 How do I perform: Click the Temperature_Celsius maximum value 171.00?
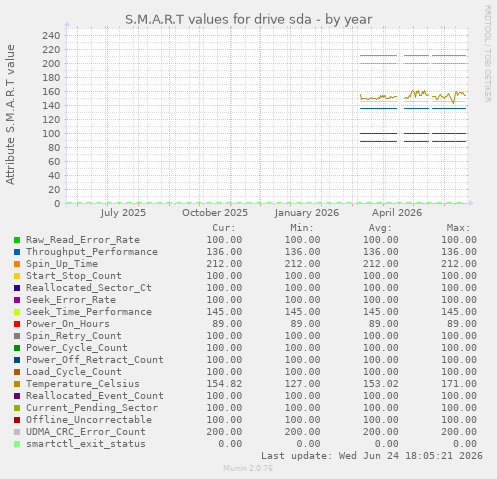pyautogui.click(x=459, y=384)
